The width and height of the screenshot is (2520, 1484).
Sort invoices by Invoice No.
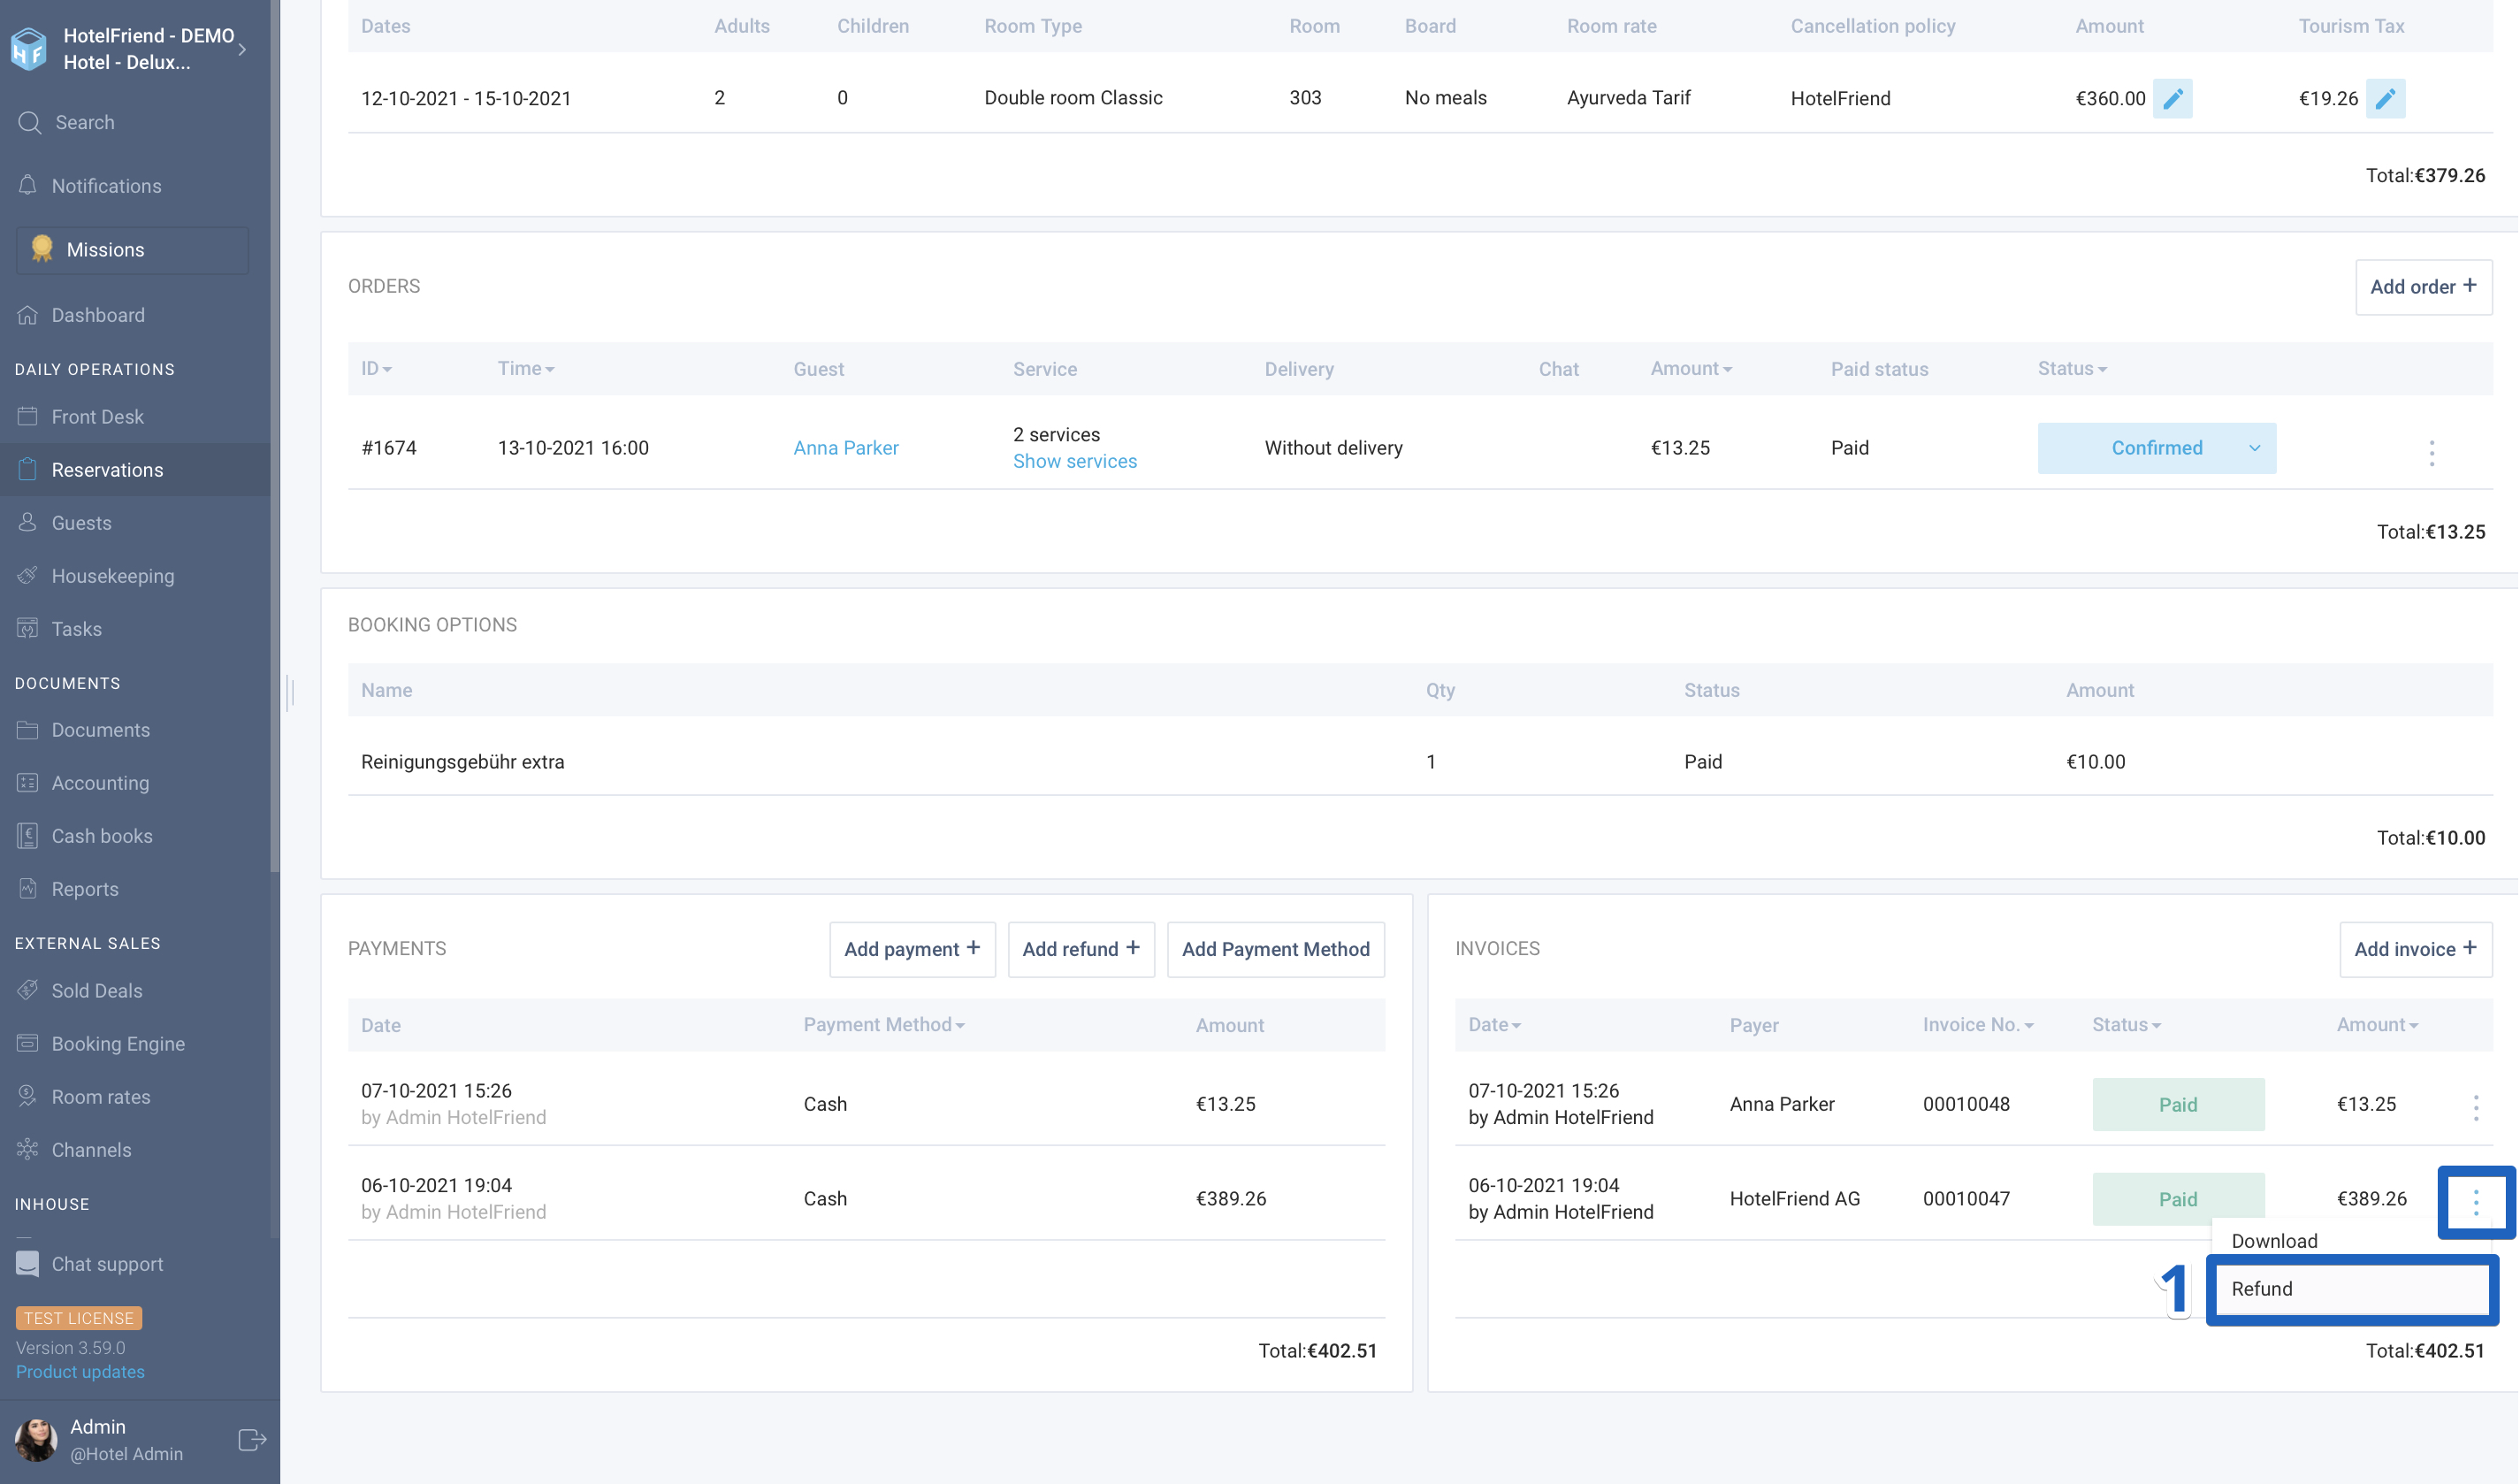tap(1977, 1024)
